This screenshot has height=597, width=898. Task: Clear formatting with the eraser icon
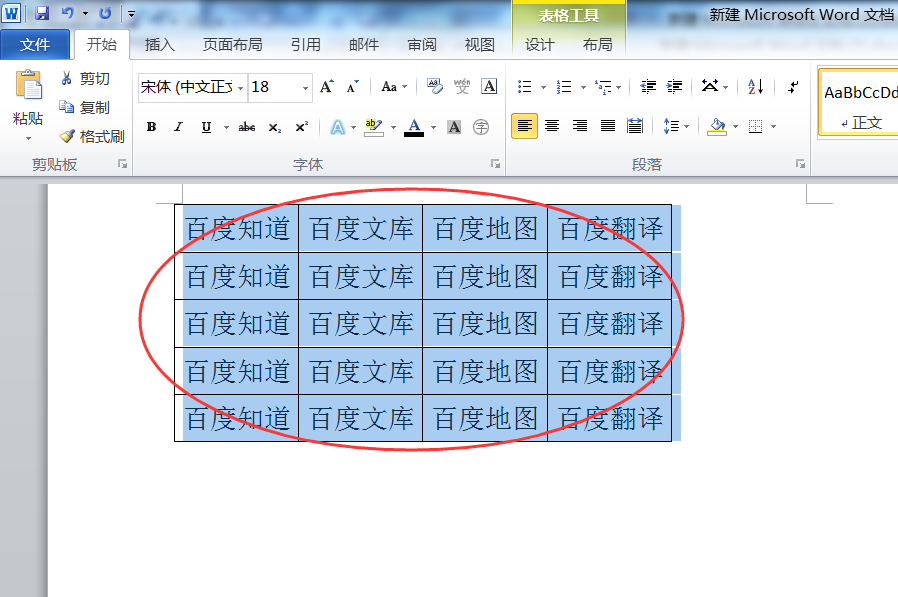(x=435, y=87)
